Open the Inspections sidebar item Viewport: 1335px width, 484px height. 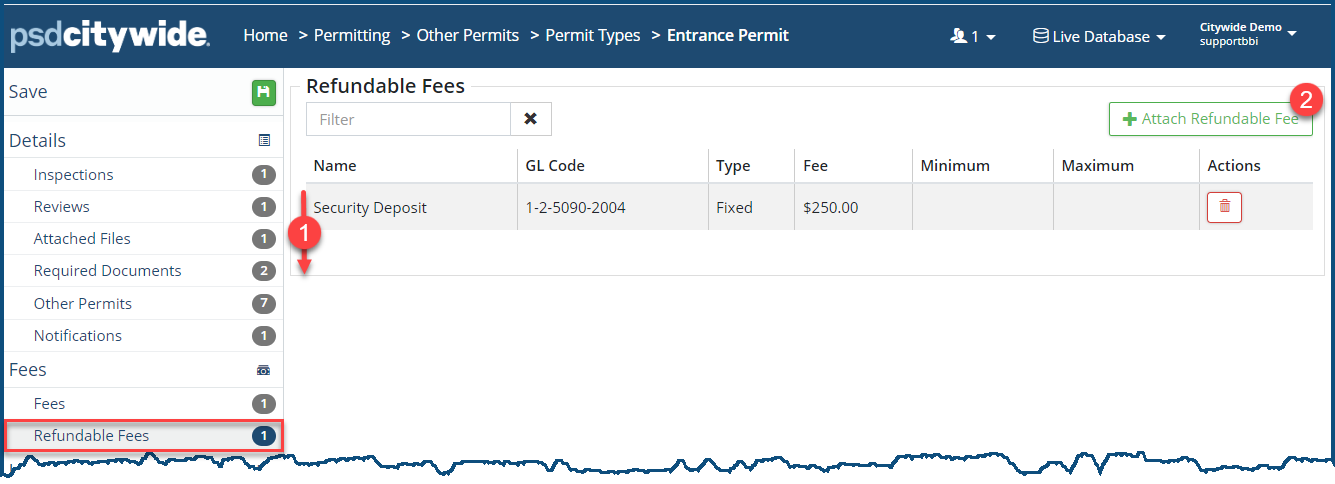click(x=74, y=175)
